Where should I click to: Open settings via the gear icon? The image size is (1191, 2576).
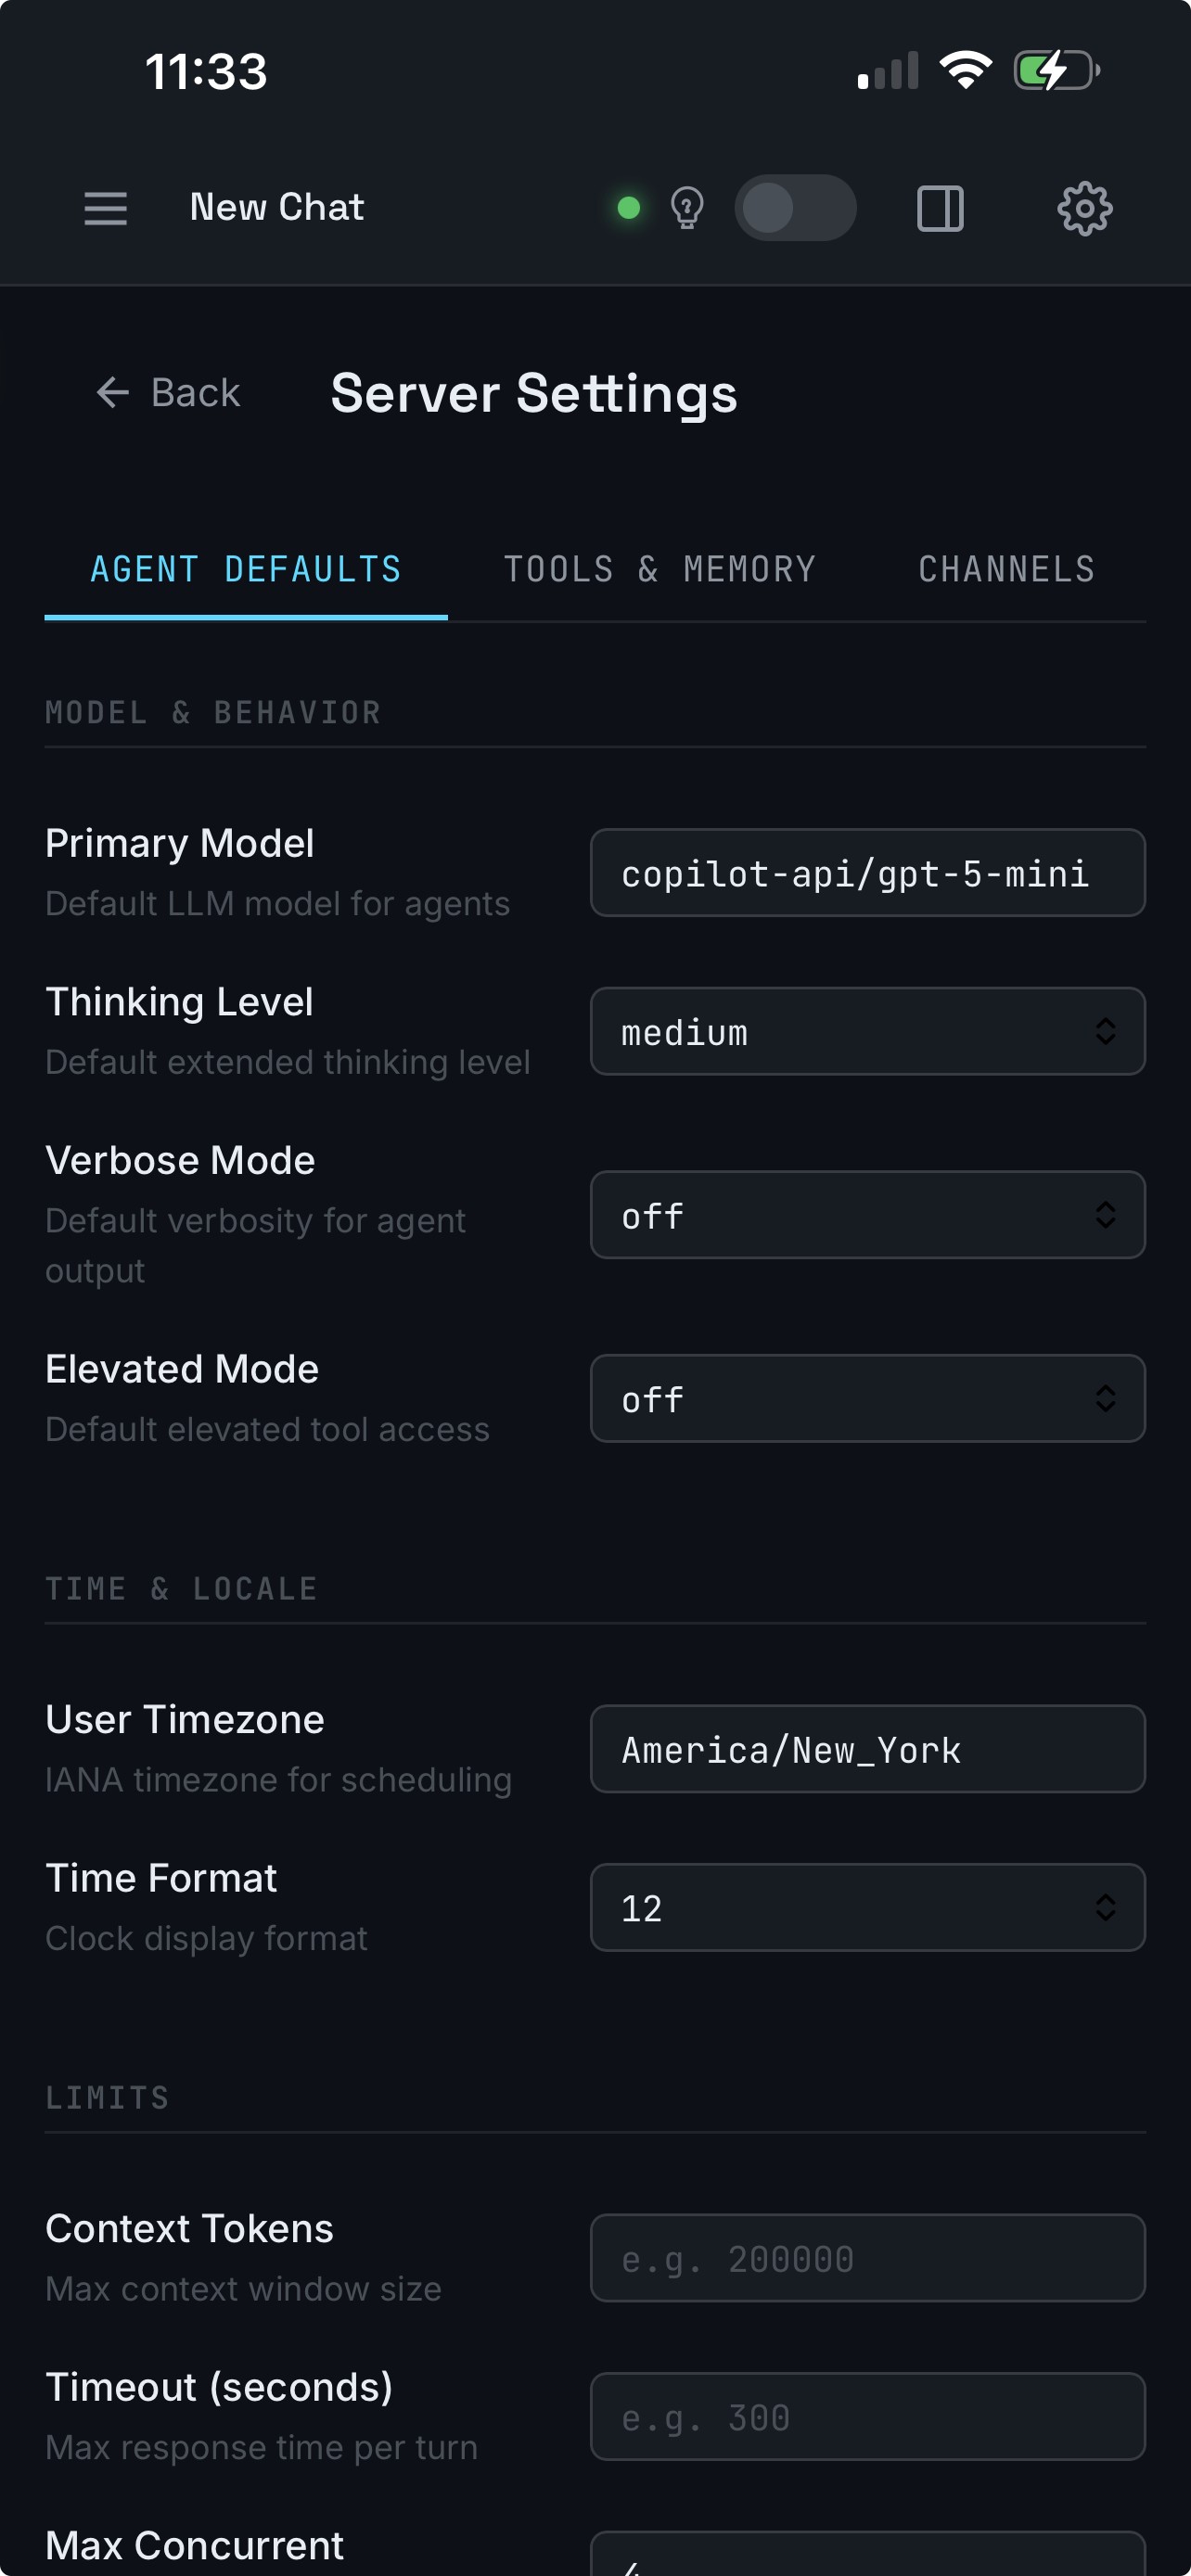coord(1084,208)
